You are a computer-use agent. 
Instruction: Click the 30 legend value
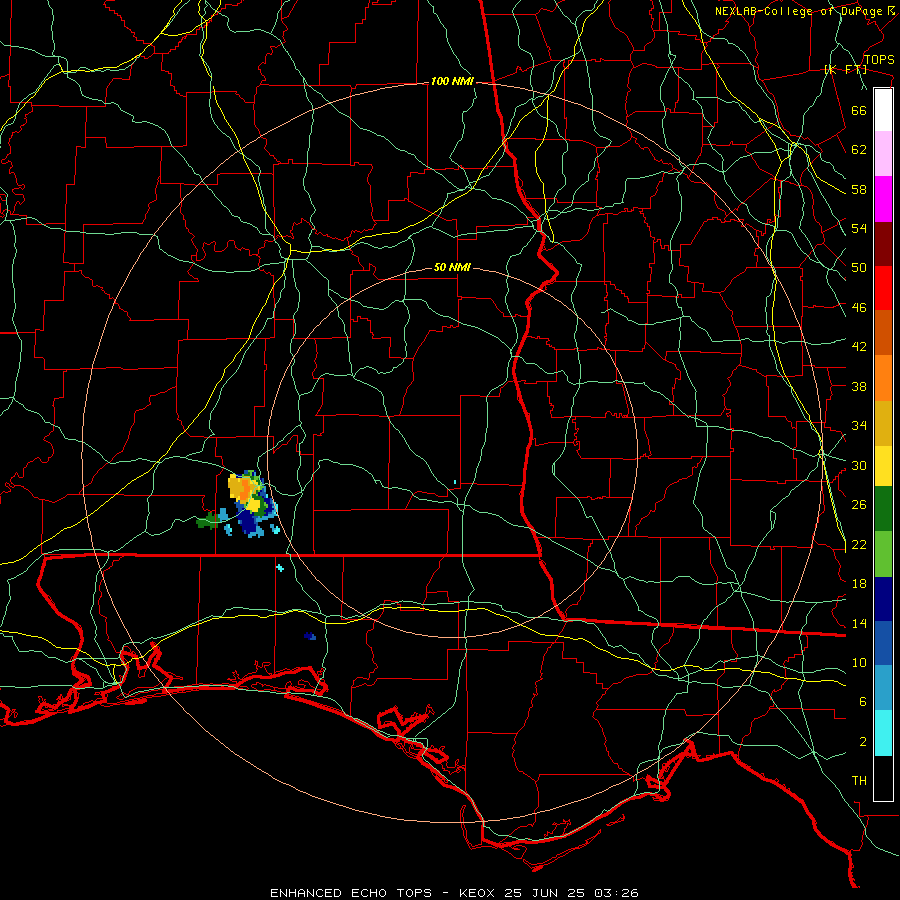tap(859, 465)
